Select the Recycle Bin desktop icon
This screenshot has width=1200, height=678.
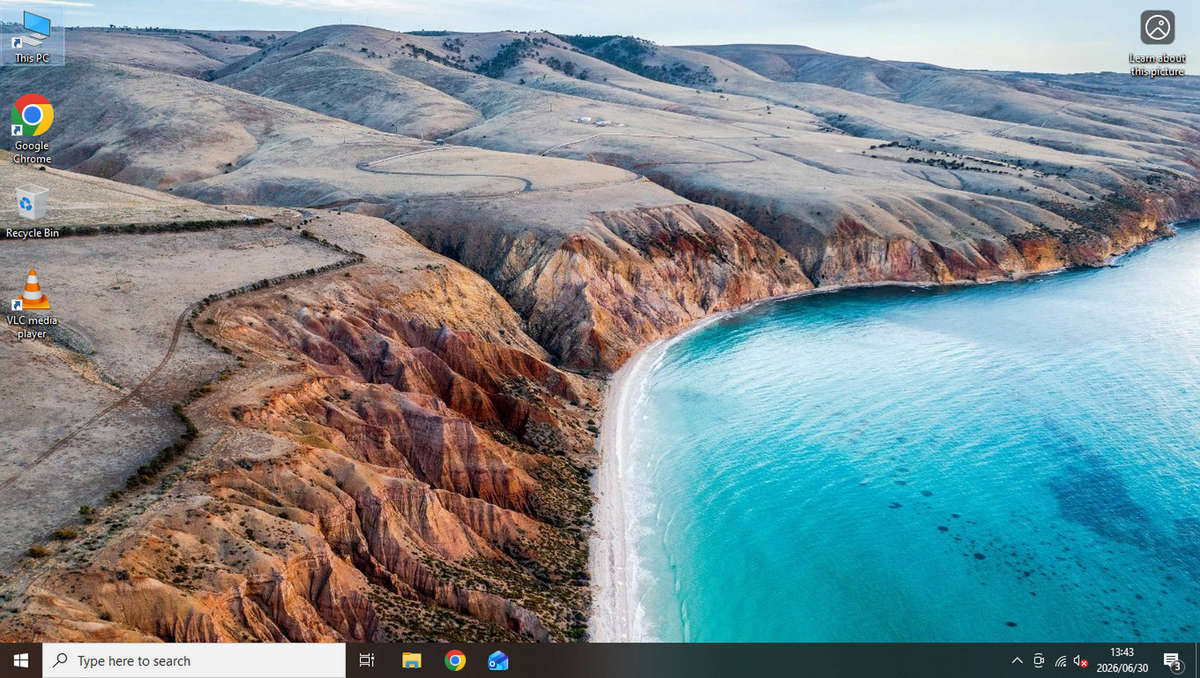[32, 210]
